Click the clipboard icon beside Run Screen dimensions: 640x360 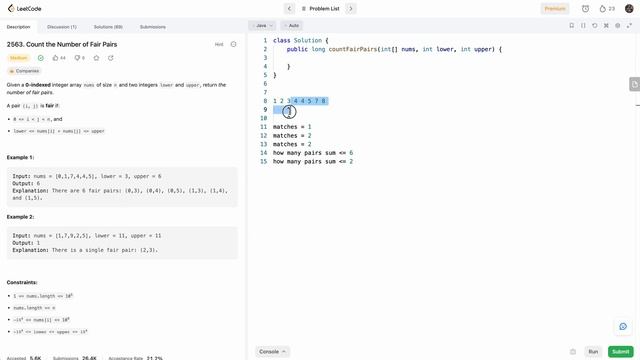pyautogui.click(x=573, y=351)
